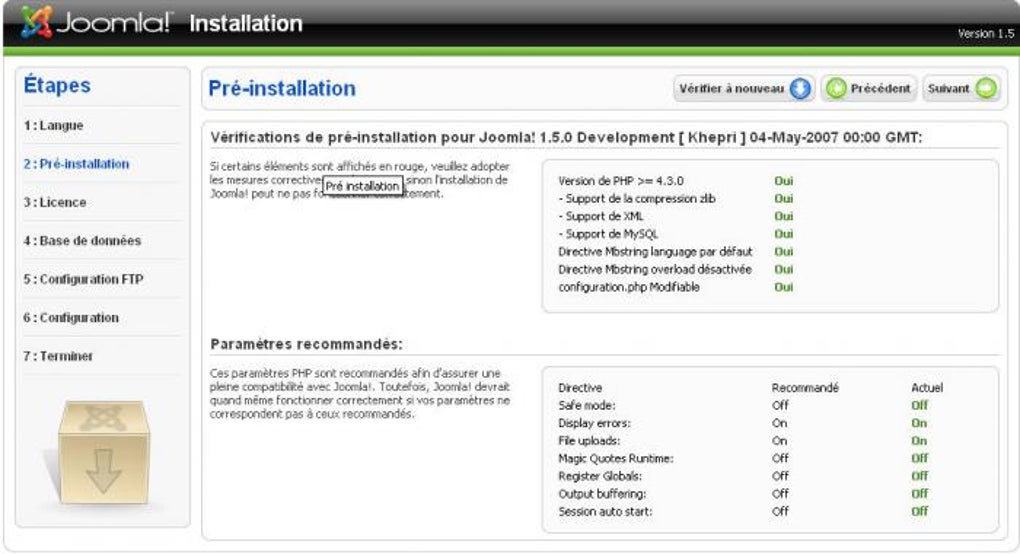Viewport: 1020px width, 554px height.
Task: Click the Installation title in the header
Action: point(246,23)
